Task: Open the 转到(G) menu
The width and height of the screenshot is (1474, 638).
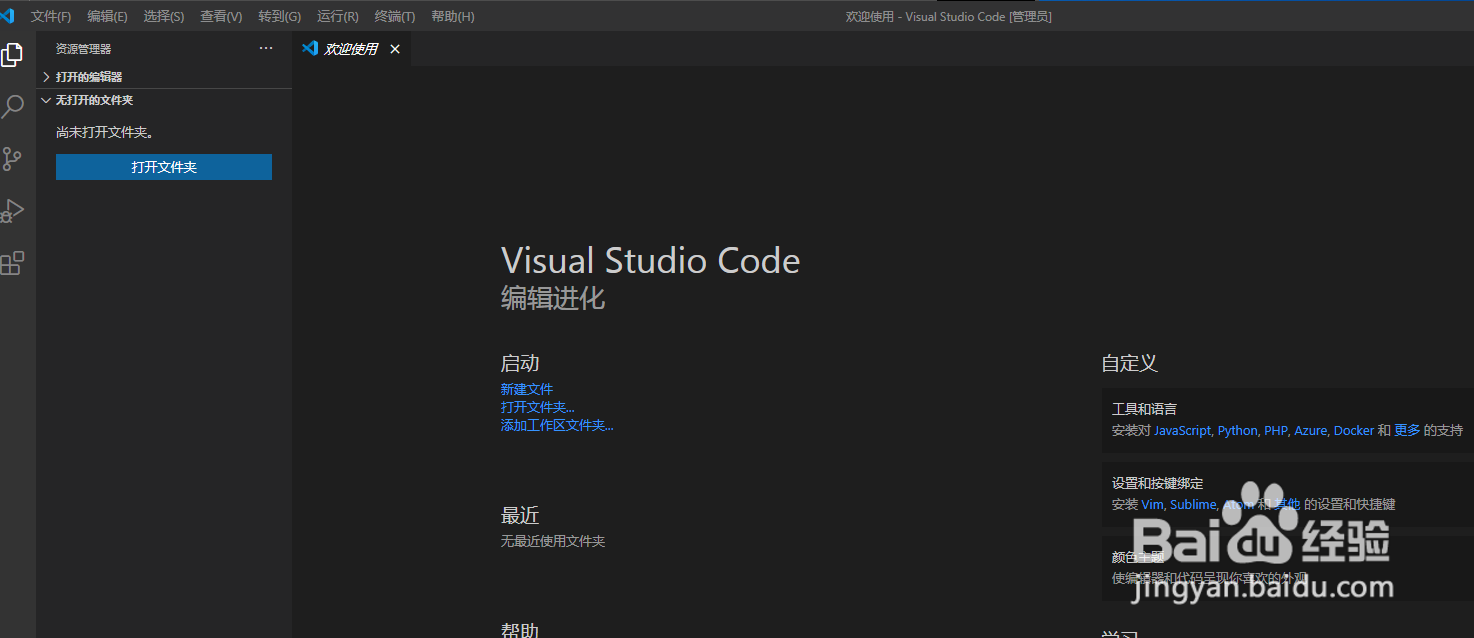Action: coord(279,17)
